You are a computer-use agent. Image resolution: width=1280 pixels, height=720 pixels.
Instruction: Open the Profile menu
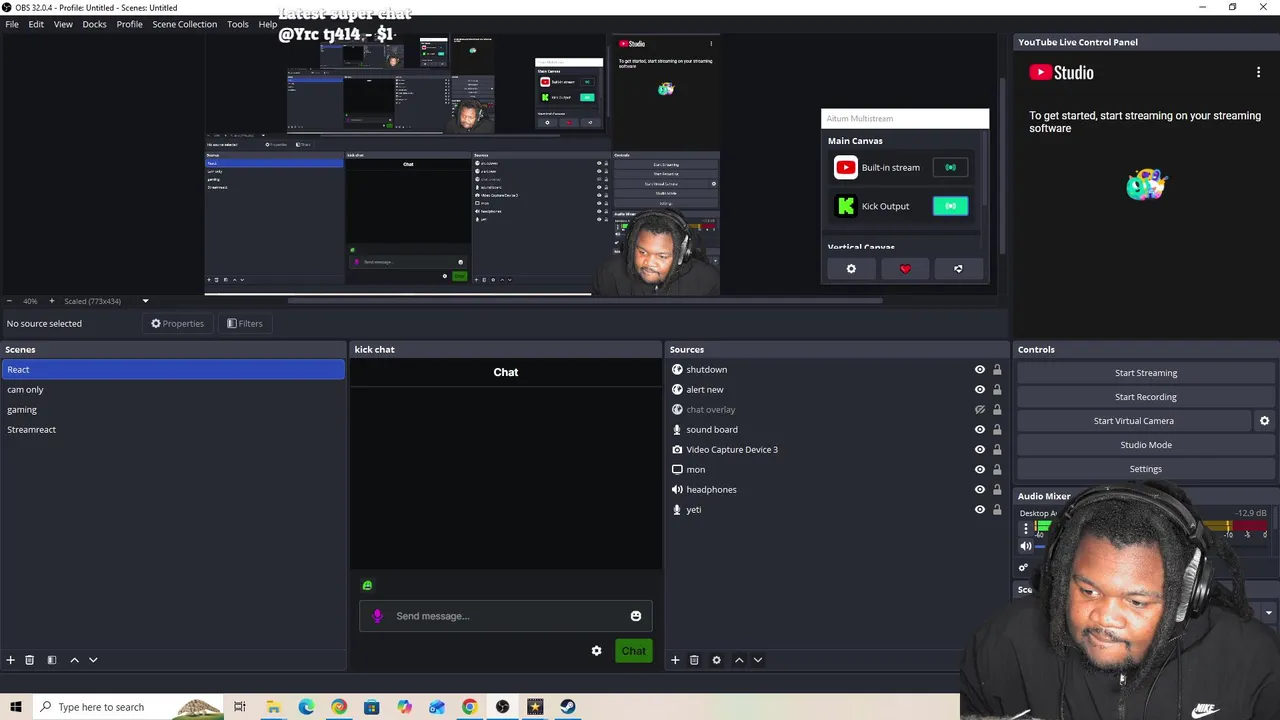click(129, 24)
